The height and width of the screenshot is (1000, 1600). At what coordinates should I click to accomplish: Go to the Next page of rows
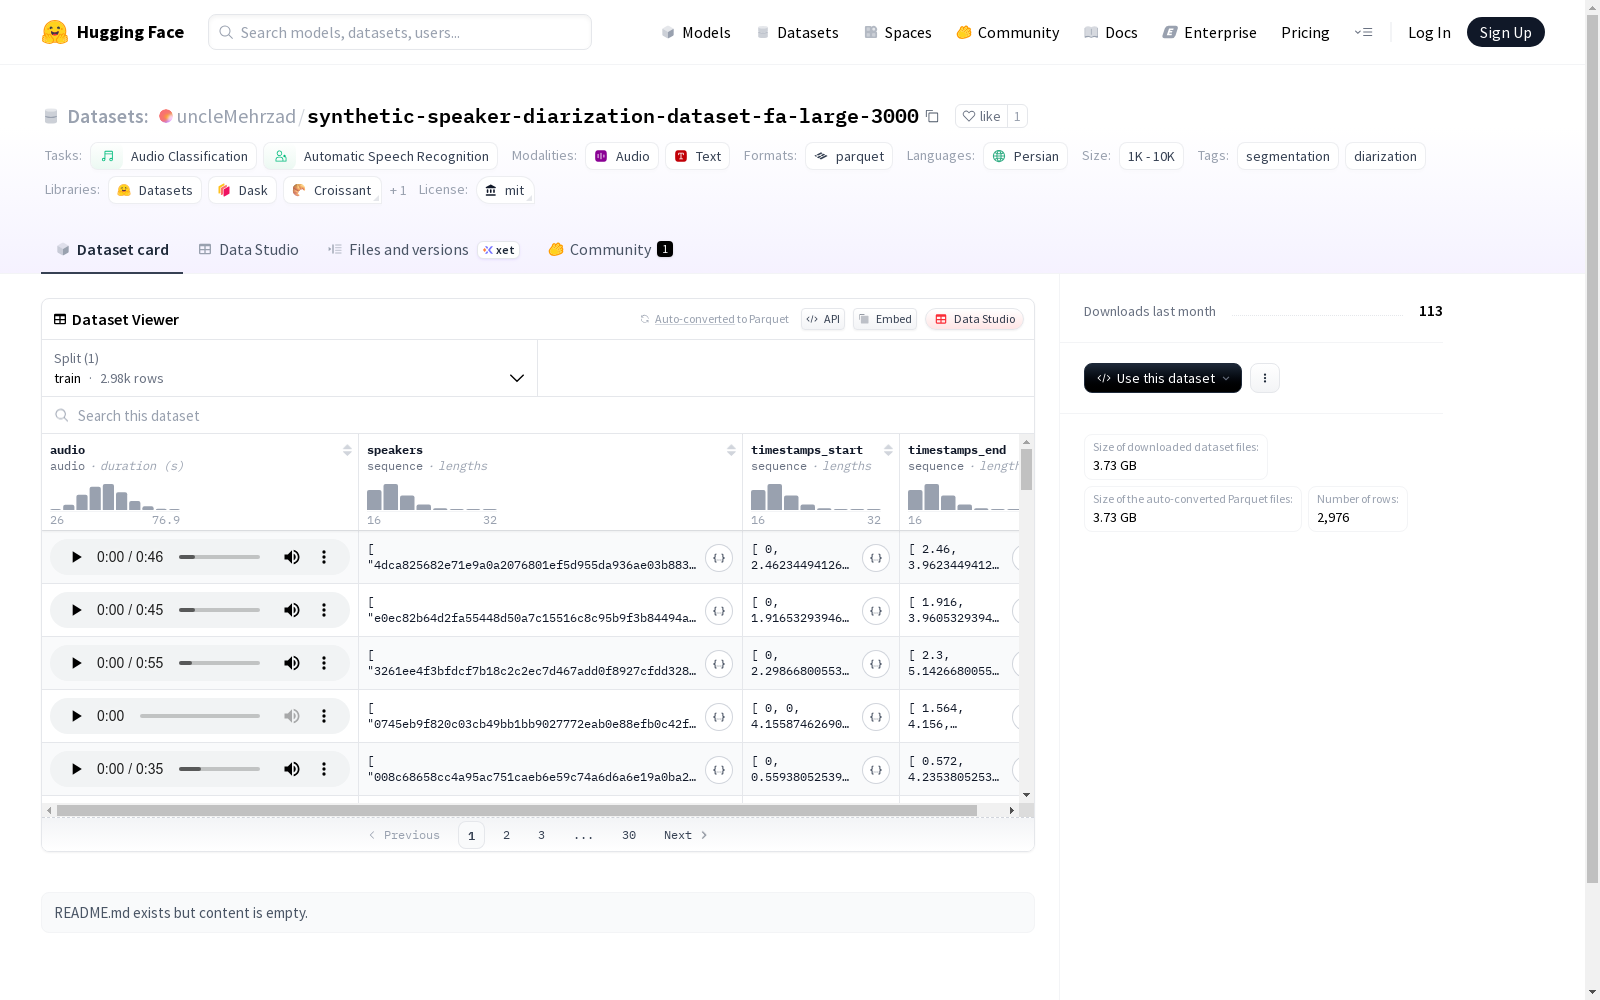686,835
